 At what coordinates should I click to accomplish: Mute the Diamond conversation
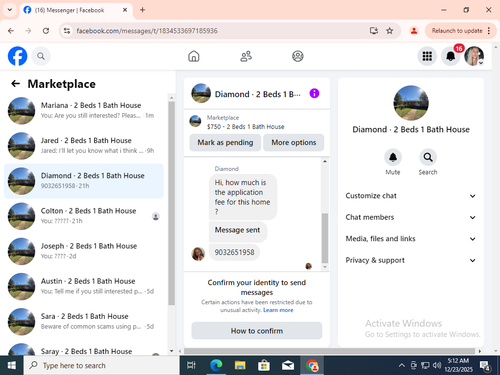[393, 157]
